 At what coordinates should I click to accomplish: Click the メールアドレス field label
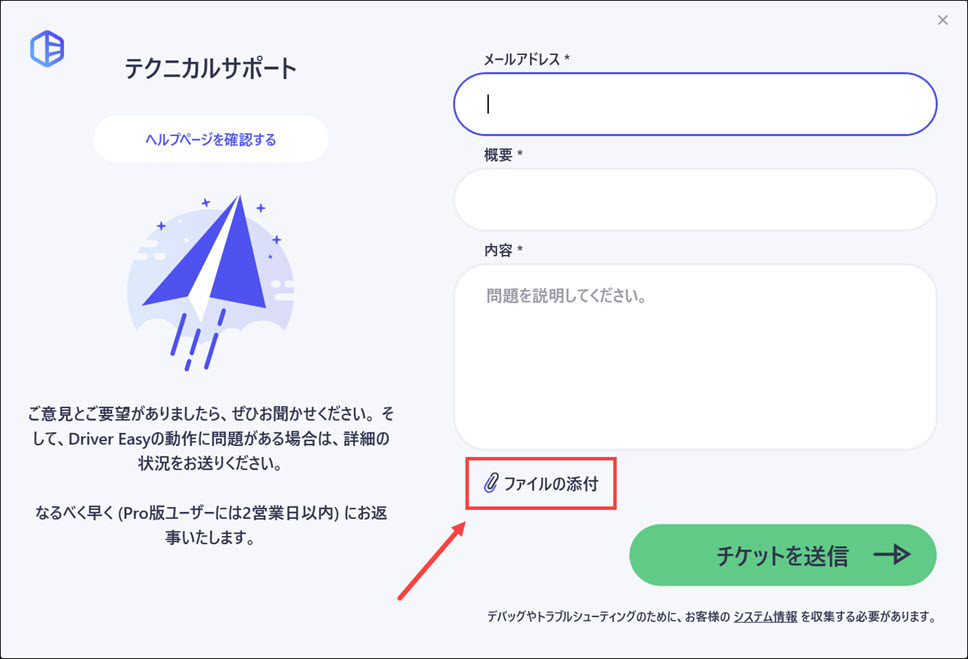[526, 60]
